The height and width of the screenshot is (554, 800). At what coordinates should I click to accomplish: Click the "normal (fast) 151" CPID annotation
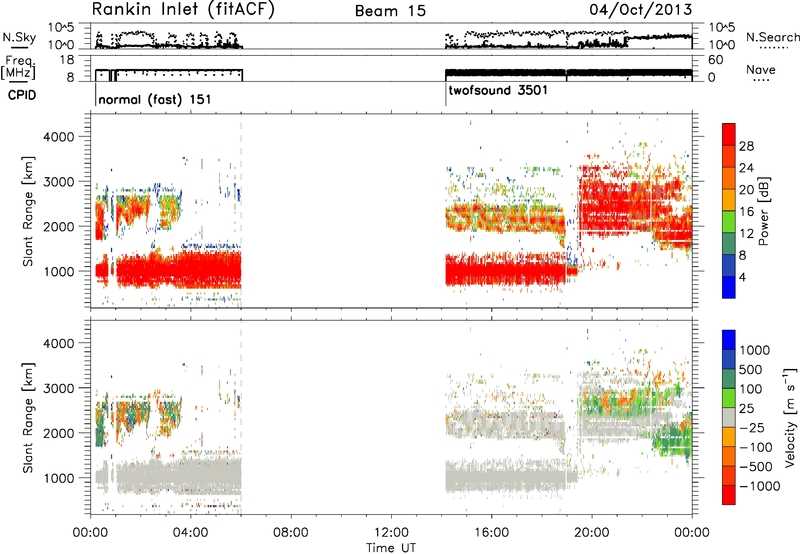click(x=155, y=99)
